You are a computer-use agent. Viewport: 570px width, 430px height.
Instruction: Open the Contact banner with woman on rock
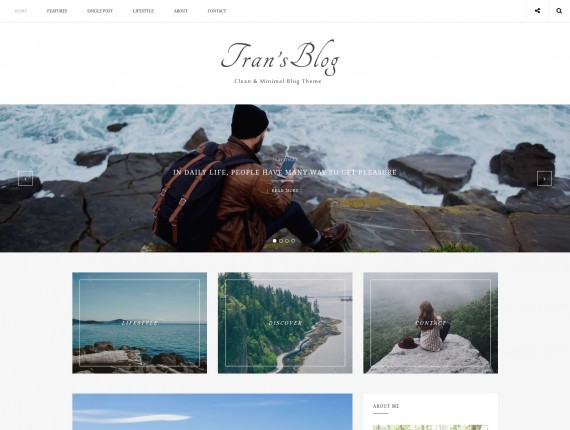[x=430, y=323]
